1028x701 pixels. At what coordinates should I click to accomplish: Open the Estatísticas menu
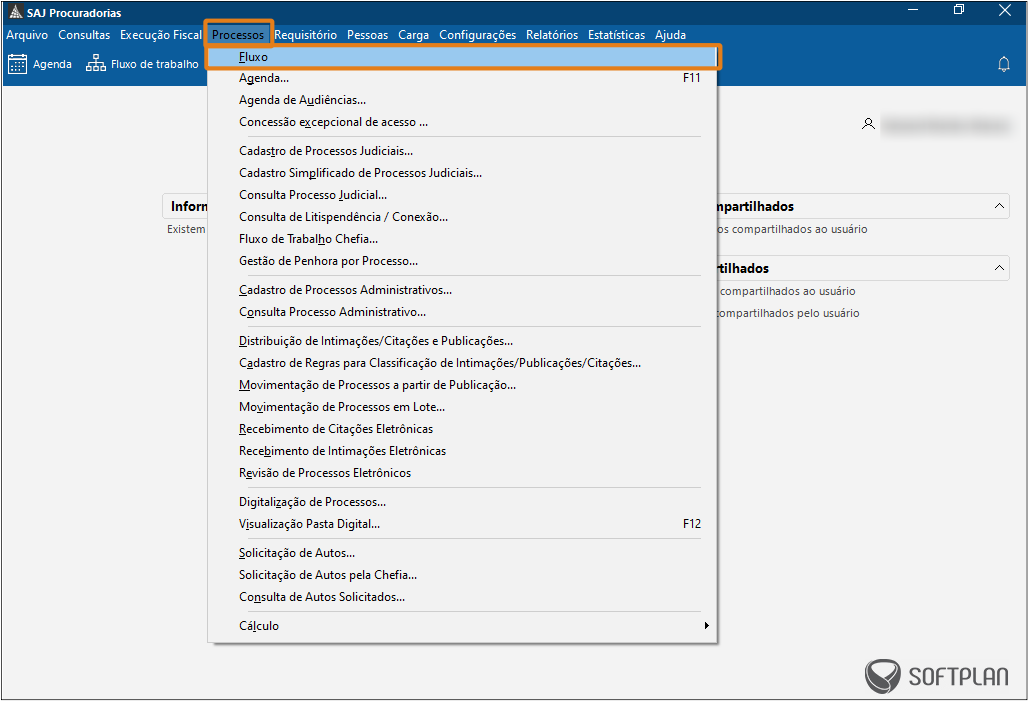pos(616,35)
